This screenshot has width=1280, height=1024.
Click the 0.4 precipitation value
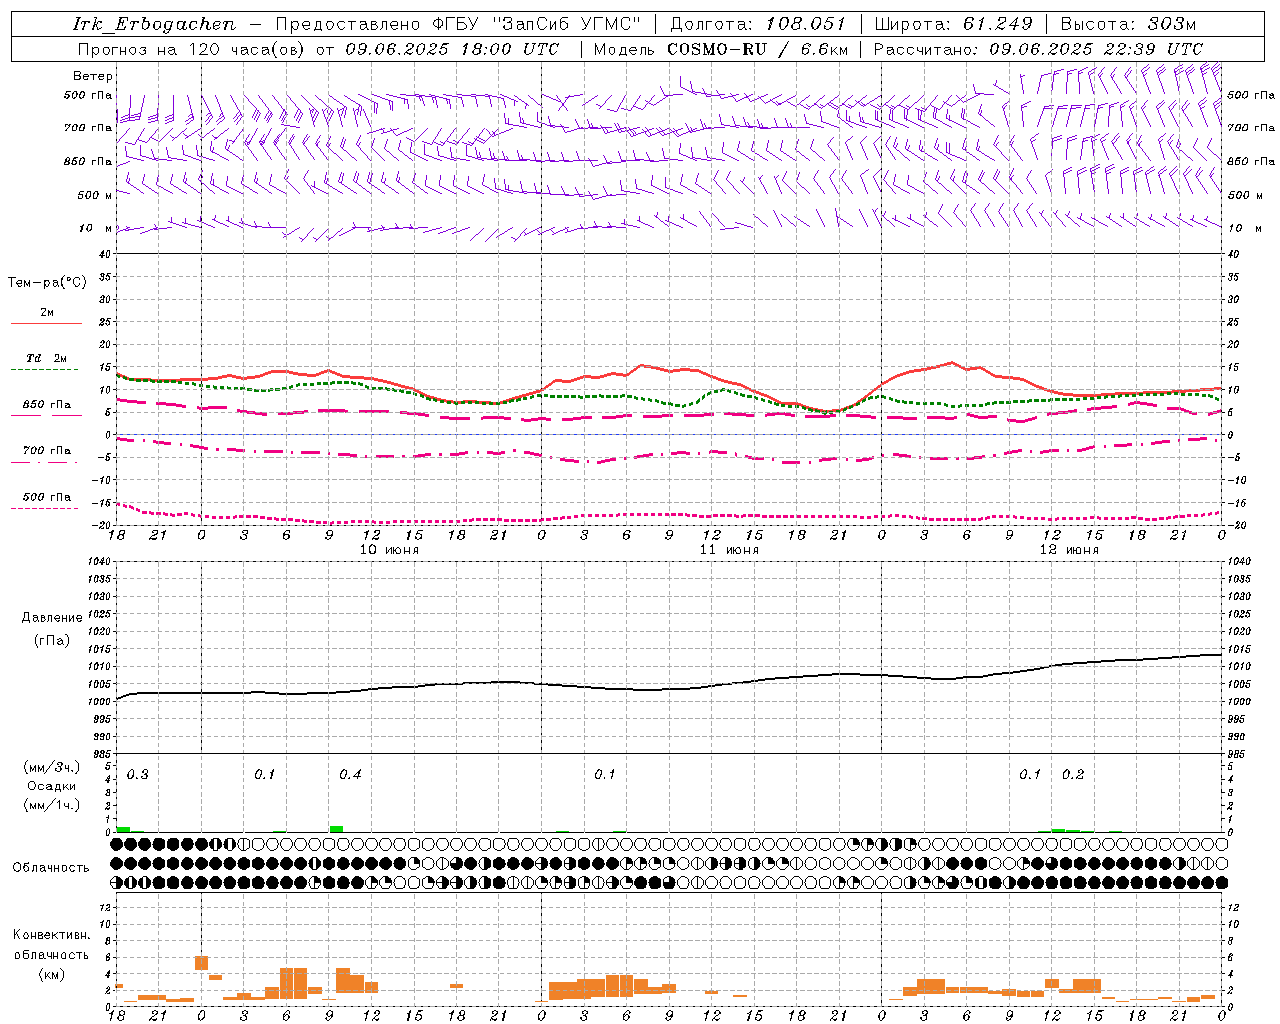pyautogui.click(x=350, y=775)
